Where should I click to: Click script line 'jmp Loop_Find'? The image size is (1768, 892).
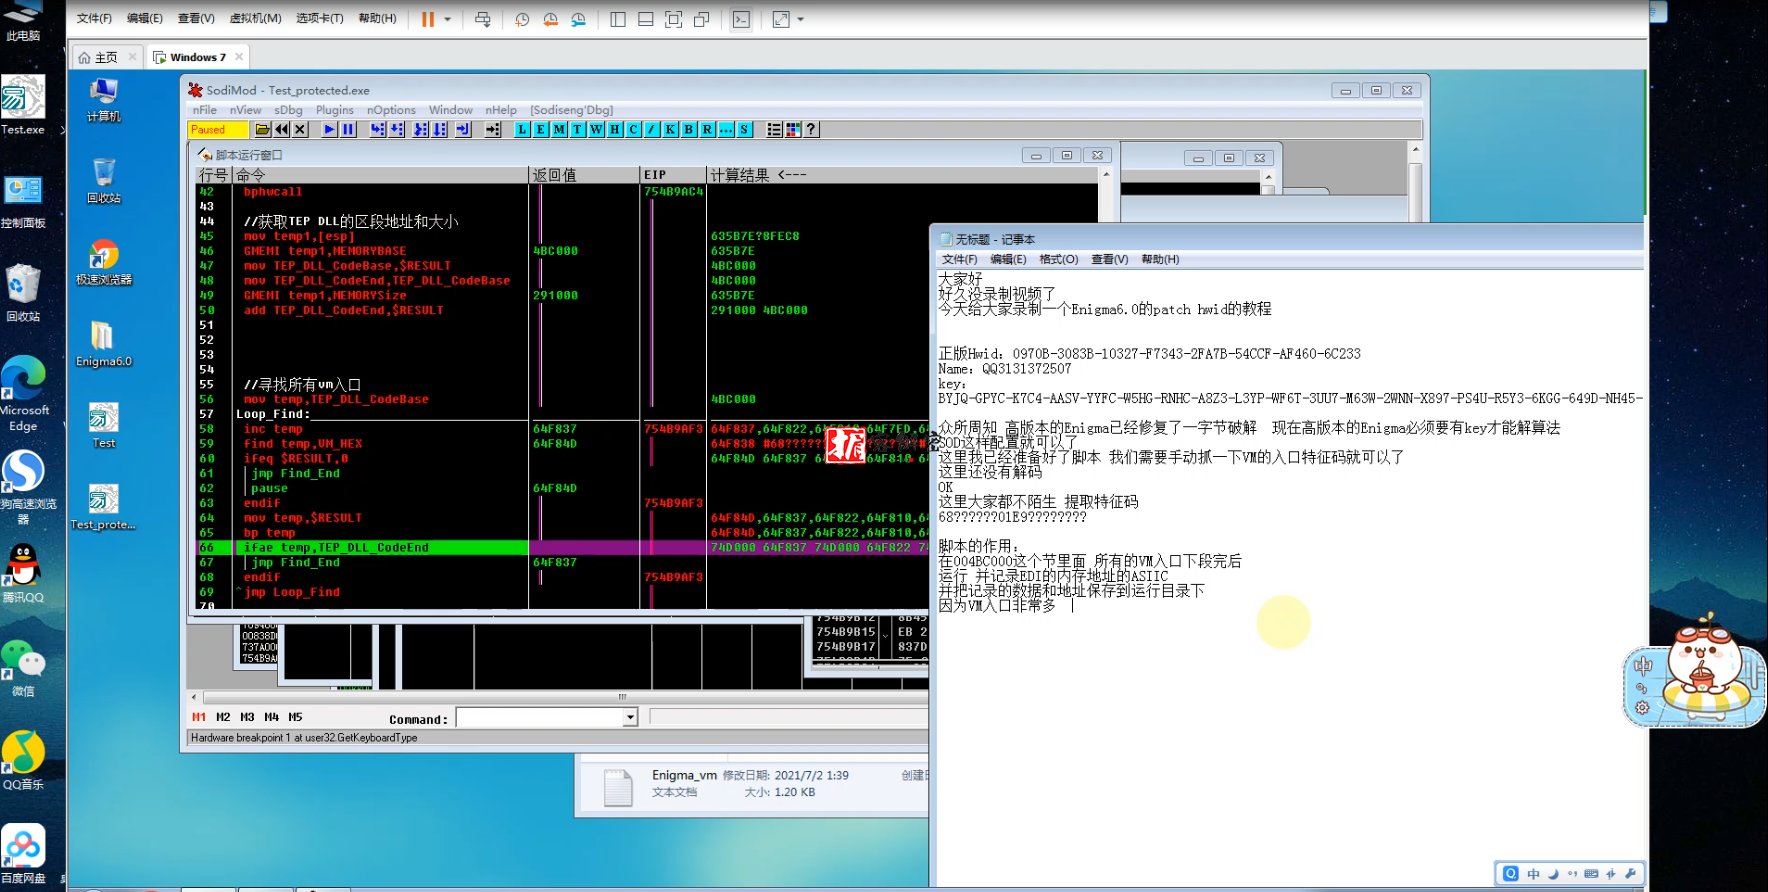[292, 592]
